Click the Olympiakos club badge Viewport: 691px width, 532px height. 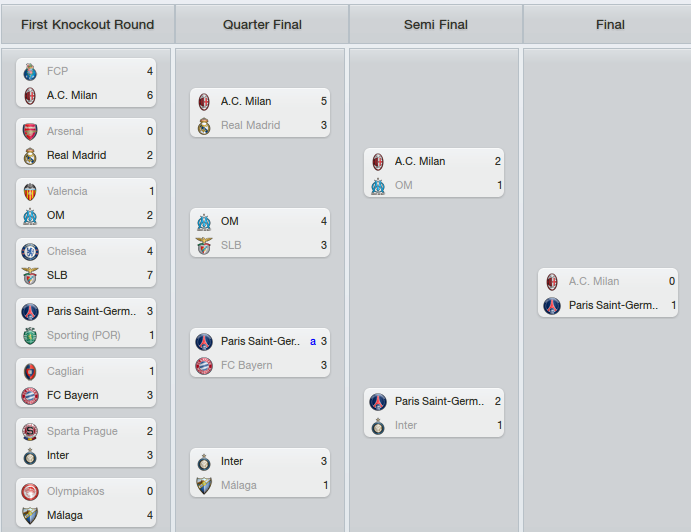tap(30, 491)
